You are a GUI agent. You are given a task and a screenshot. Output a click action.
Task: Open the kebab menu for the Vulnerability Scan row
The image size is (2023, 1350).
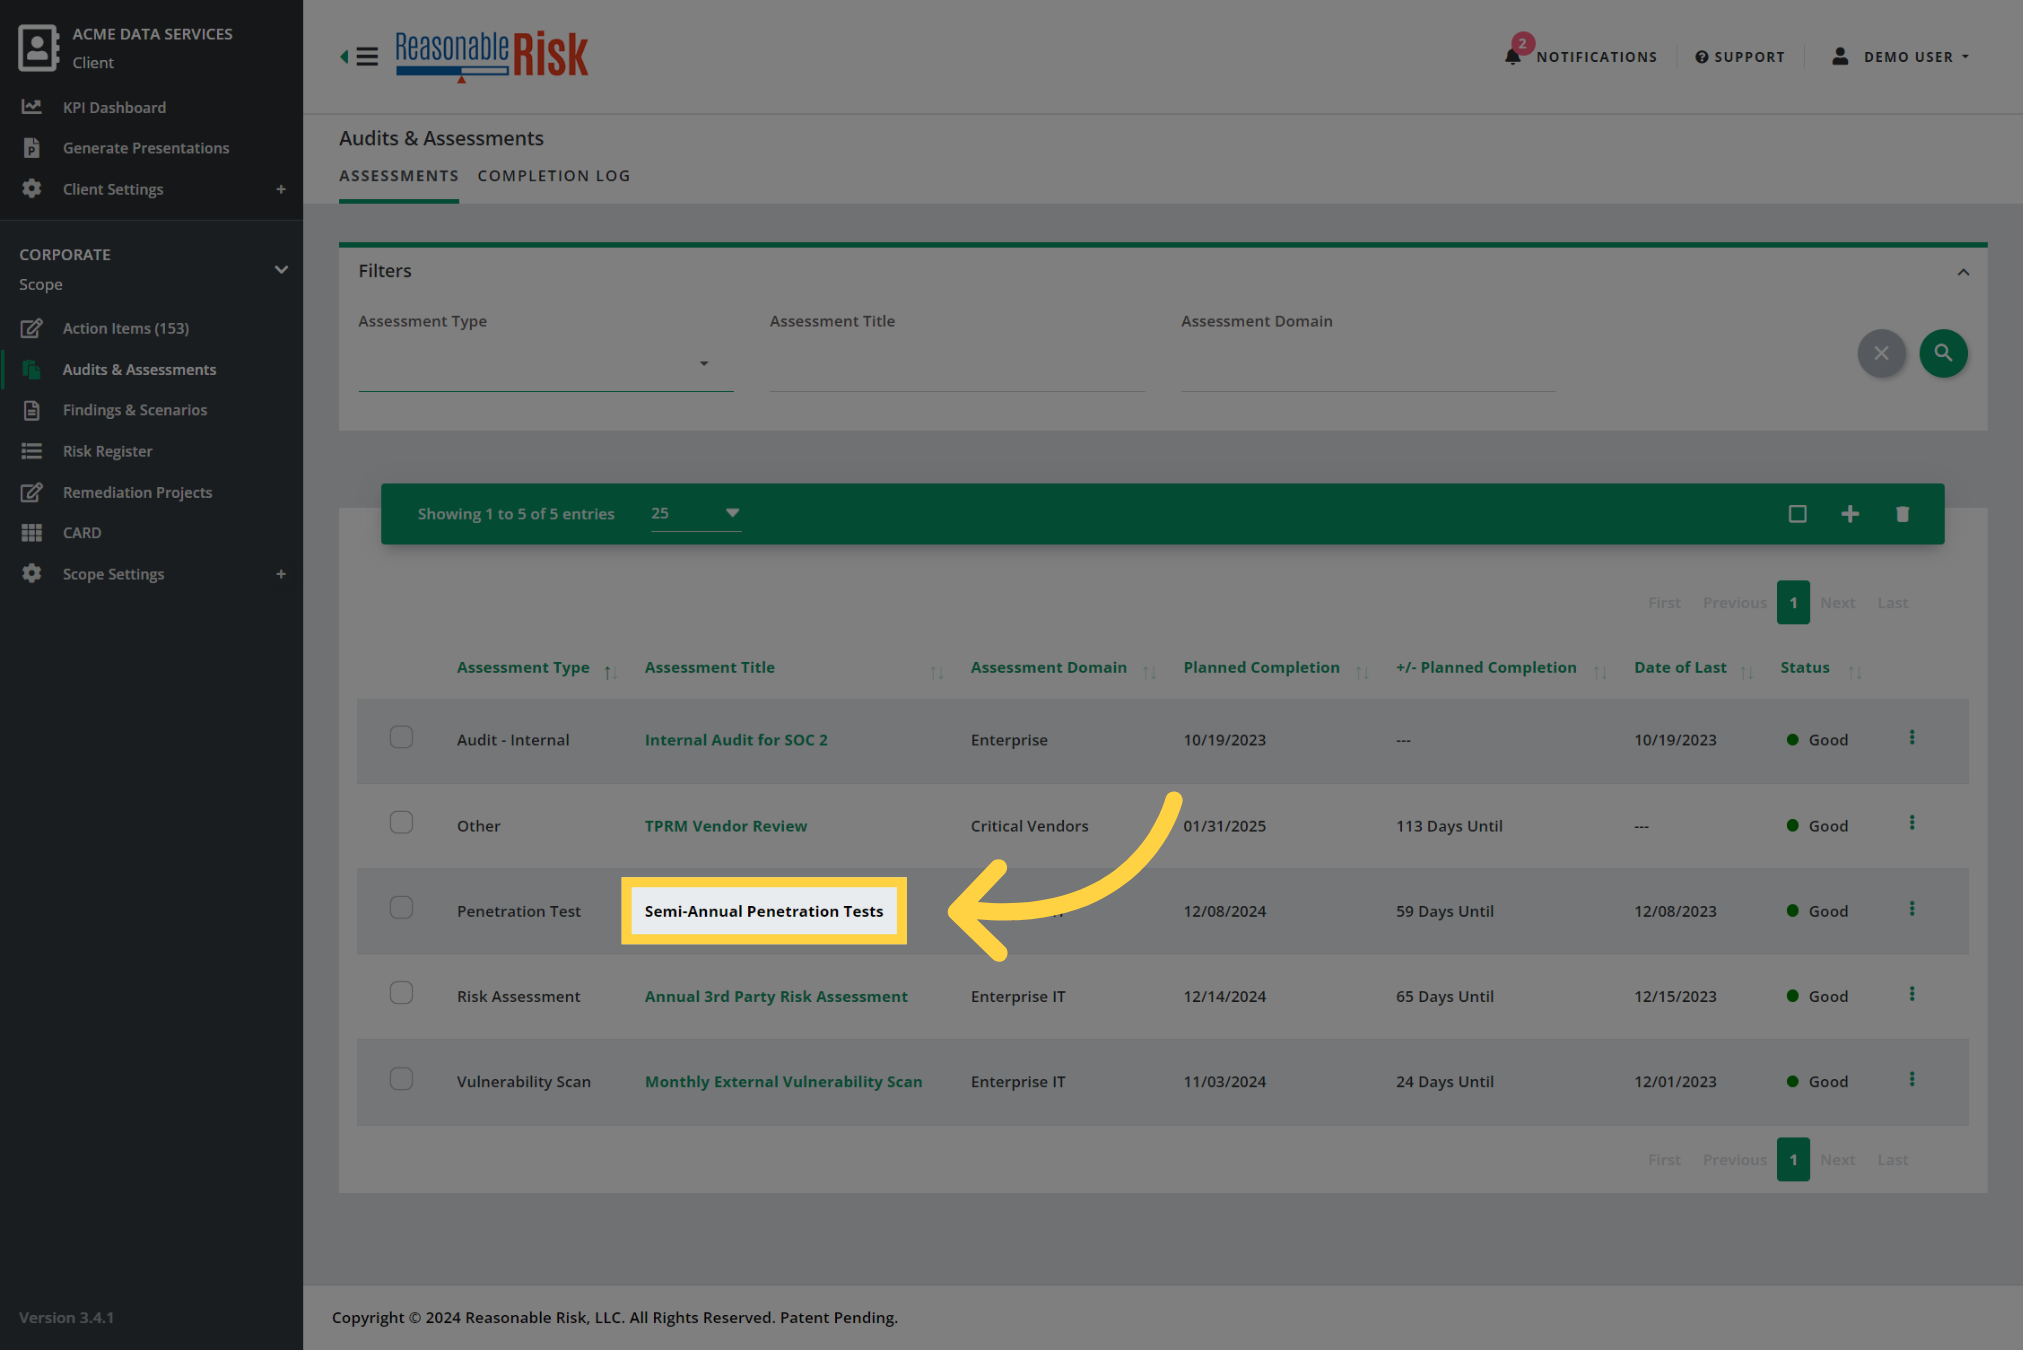1912,1079
